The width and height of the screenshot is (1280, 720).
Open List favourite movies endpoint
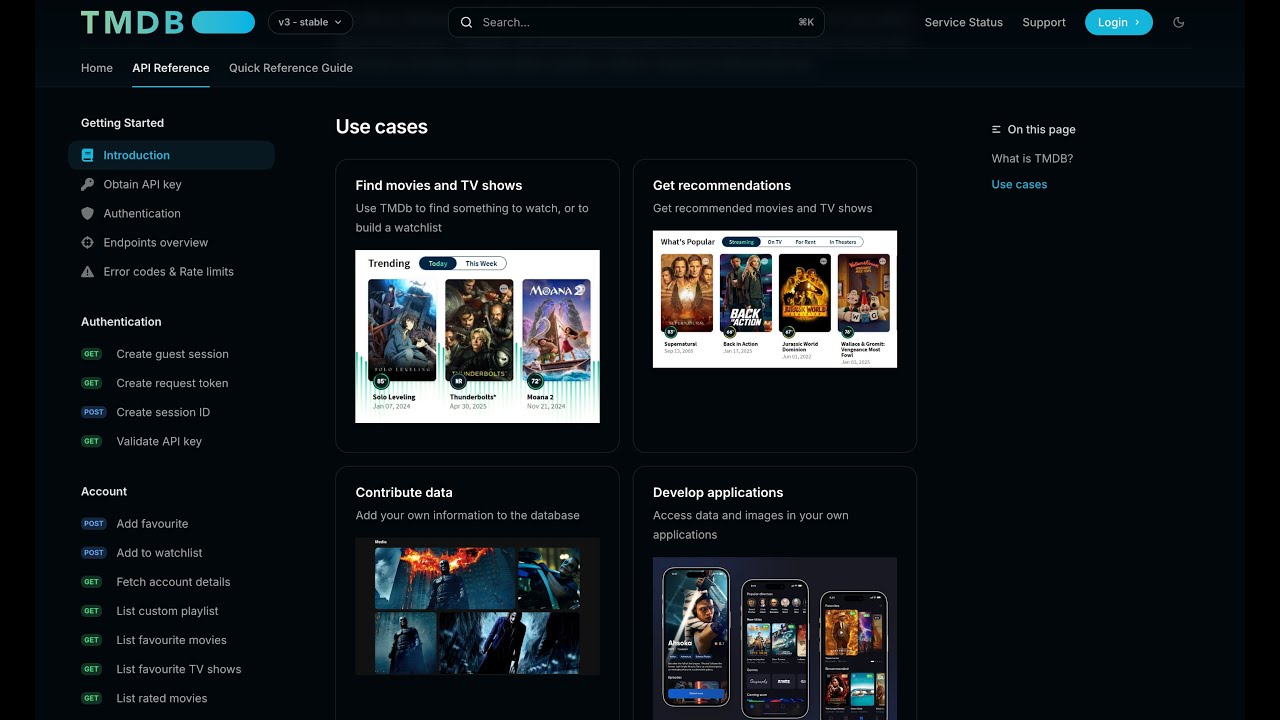click(172, 640)
